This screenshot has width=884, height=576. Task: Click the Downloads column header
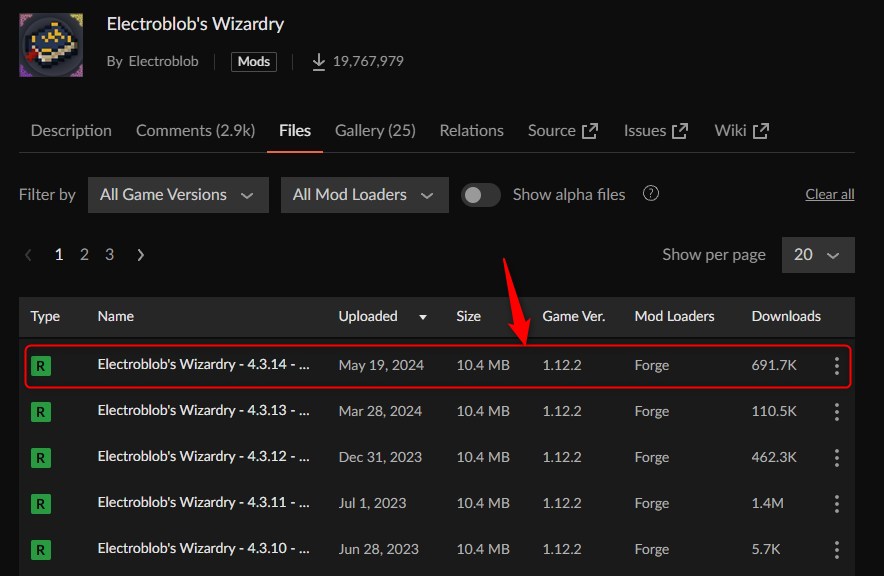(786, 316)
